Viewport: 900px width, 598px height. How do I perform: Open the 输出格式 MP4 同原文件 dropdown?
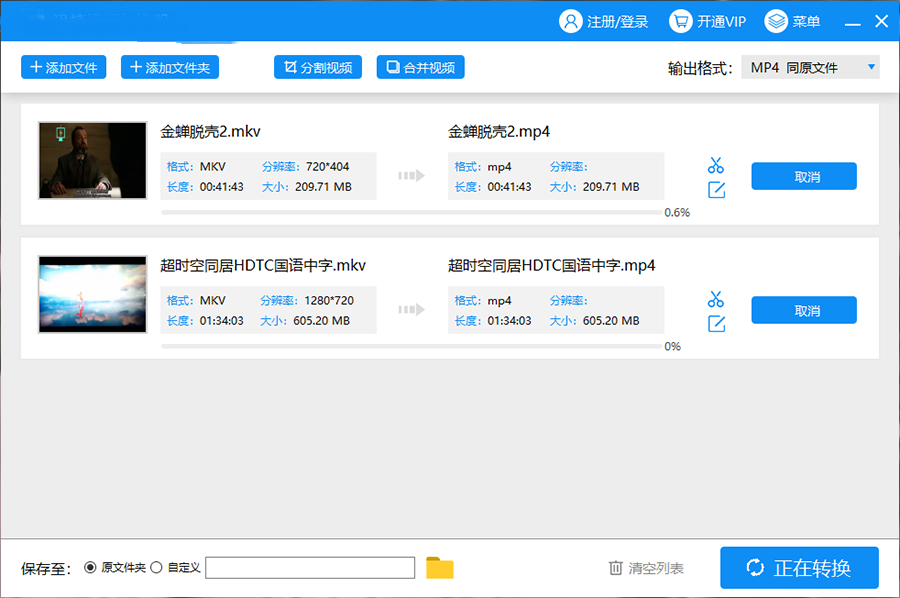810,68
